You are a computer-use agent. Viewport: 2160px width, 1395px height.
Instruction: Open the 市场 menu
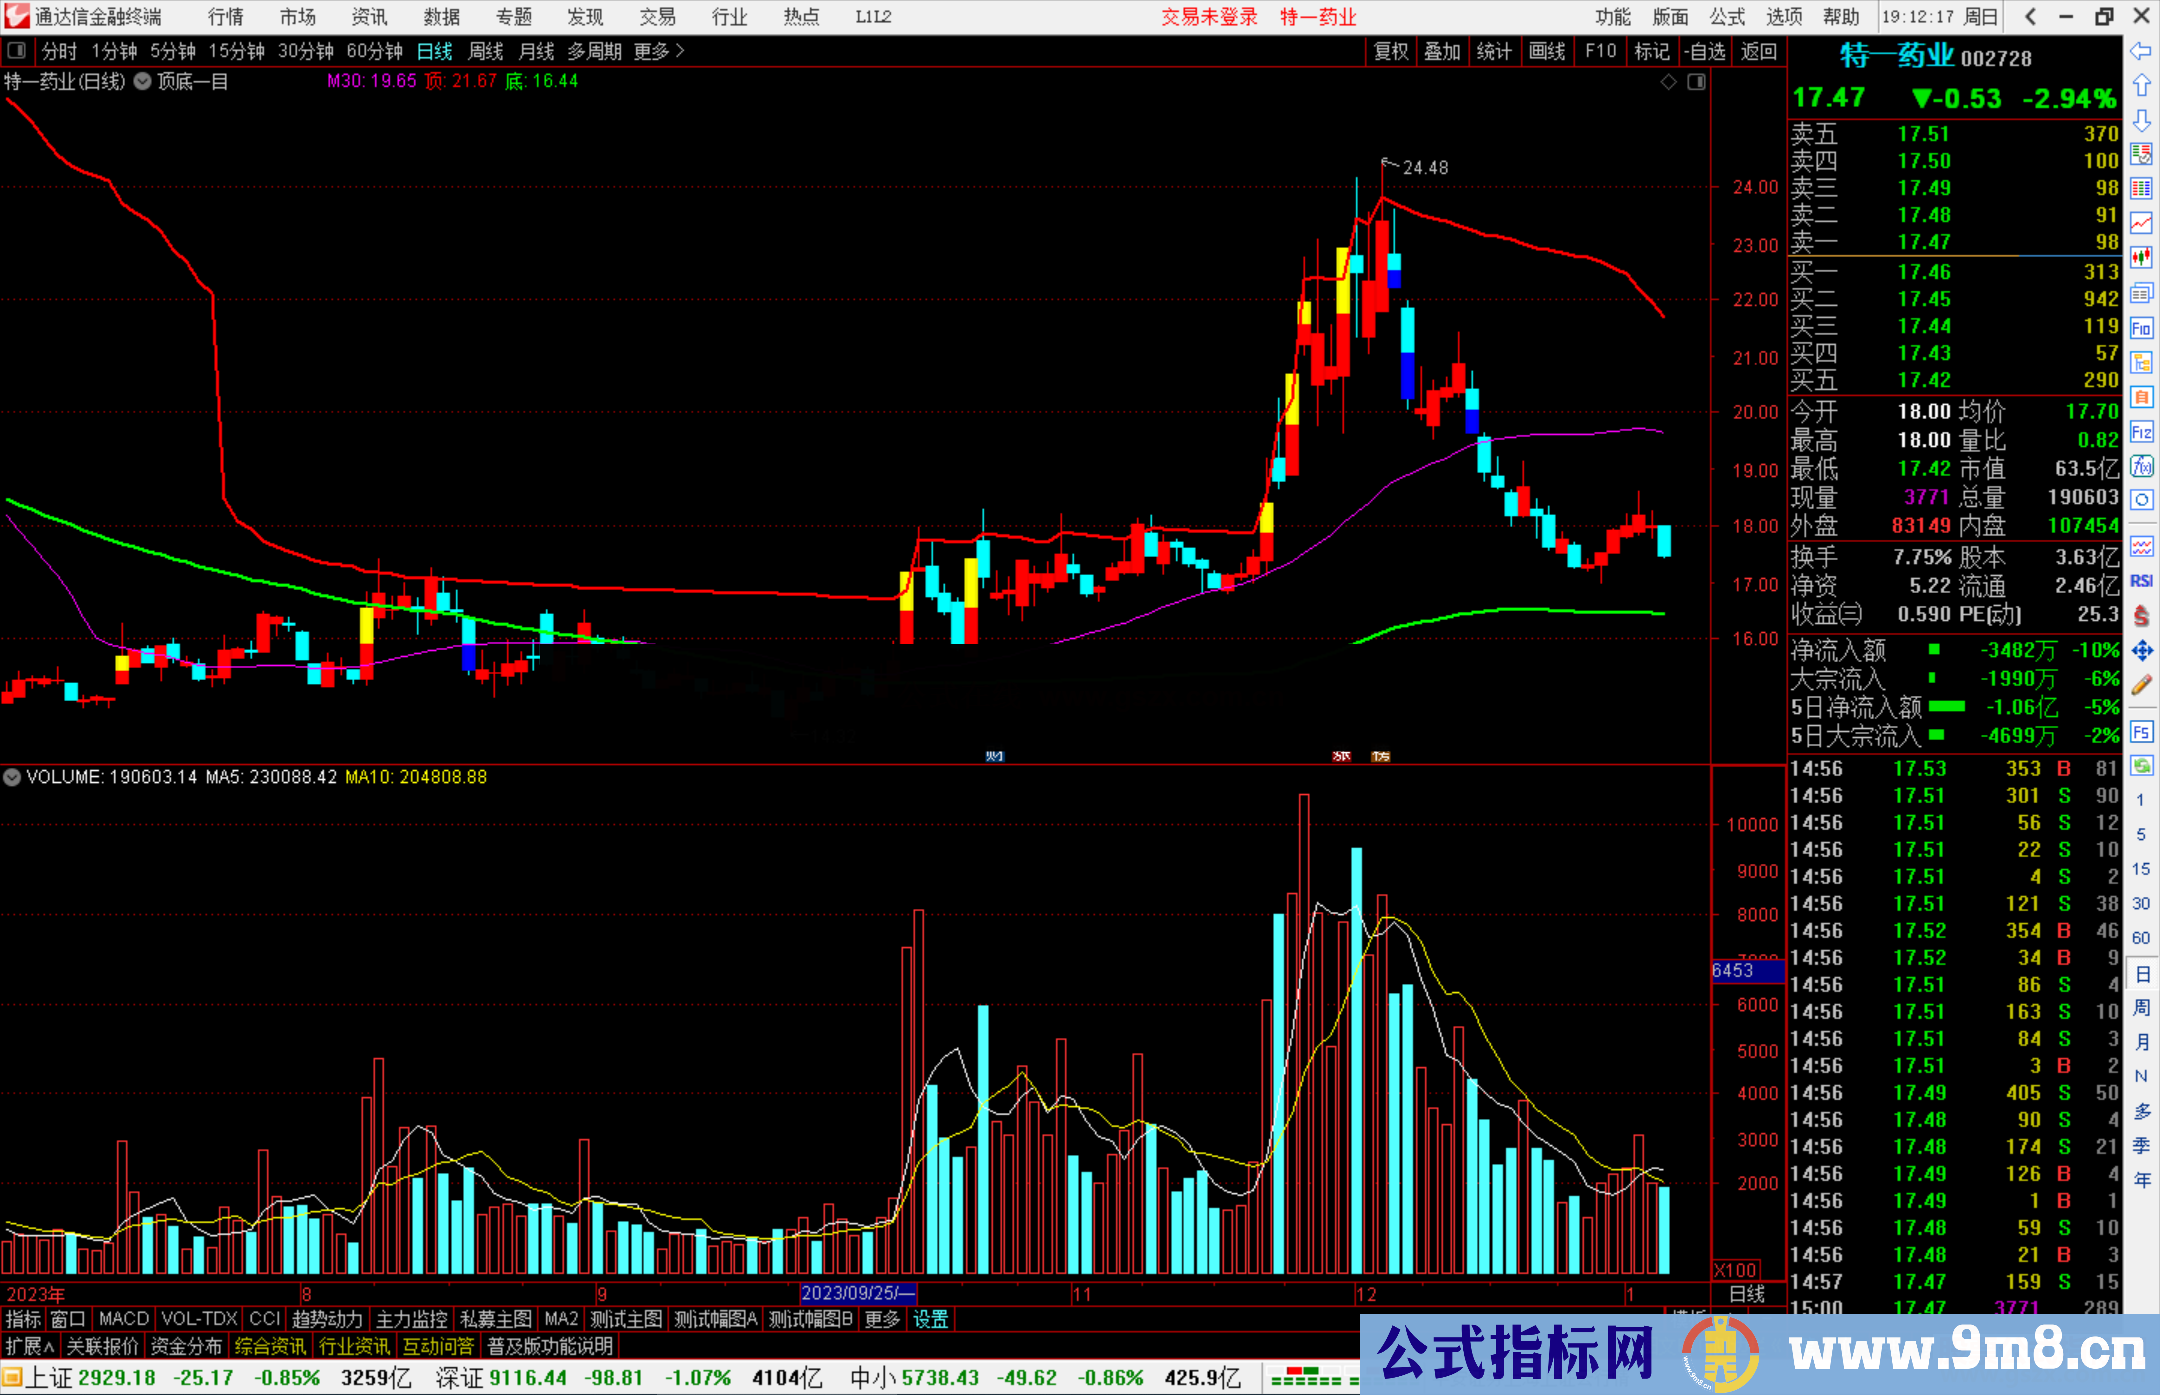coord(297,17)
